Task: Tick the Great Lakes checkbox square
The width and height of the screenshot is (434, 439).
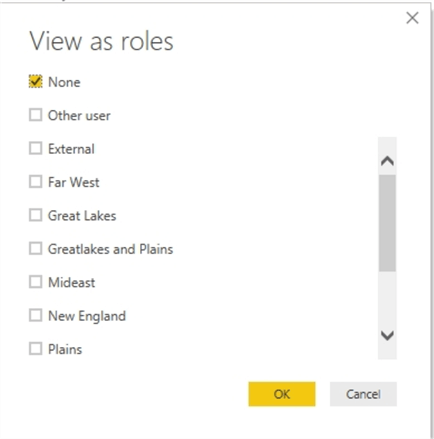Action: tap(35, 215)
